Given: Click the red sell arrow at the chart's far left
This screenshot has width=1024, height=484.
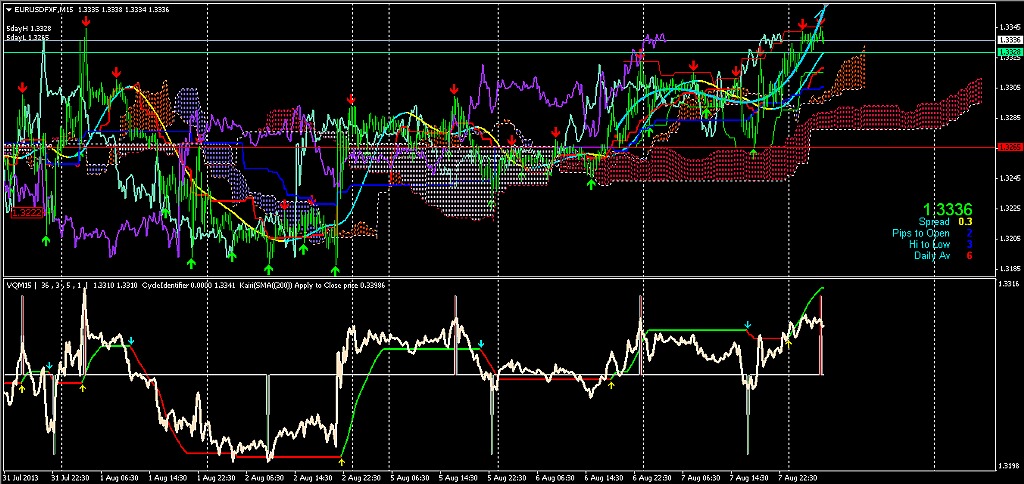Looking at the screenshot, I should pyautogui.click(x=23, y=89).
